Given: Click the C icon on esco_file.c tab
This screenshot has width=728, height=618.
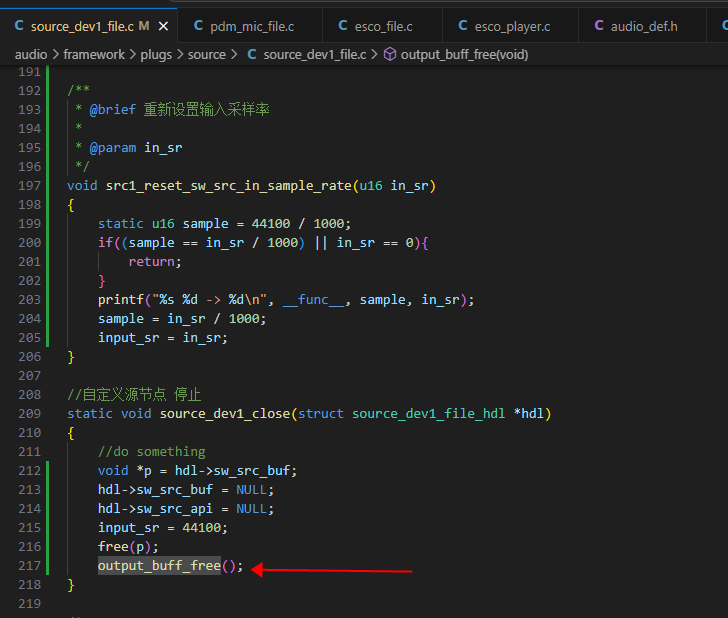Looking at the screenshot, I should [343, 26].
